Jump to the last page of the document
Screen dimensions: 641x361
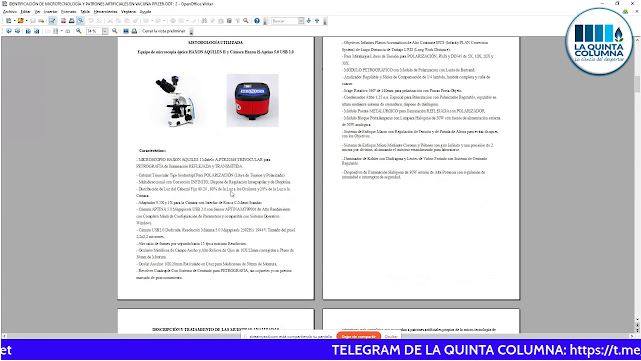(x=36, y=31)
